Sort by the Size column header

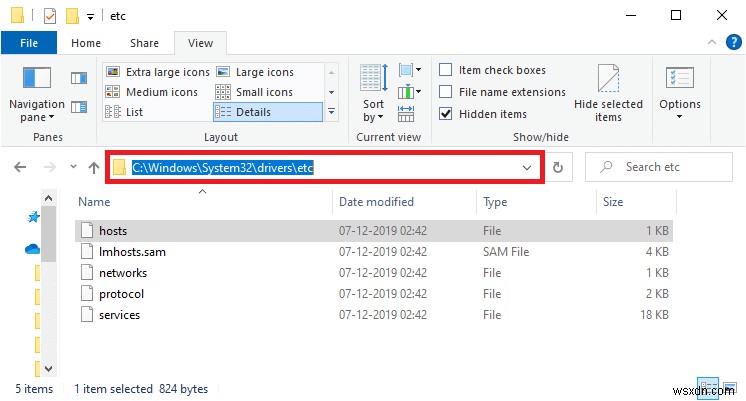coord(637,202)
